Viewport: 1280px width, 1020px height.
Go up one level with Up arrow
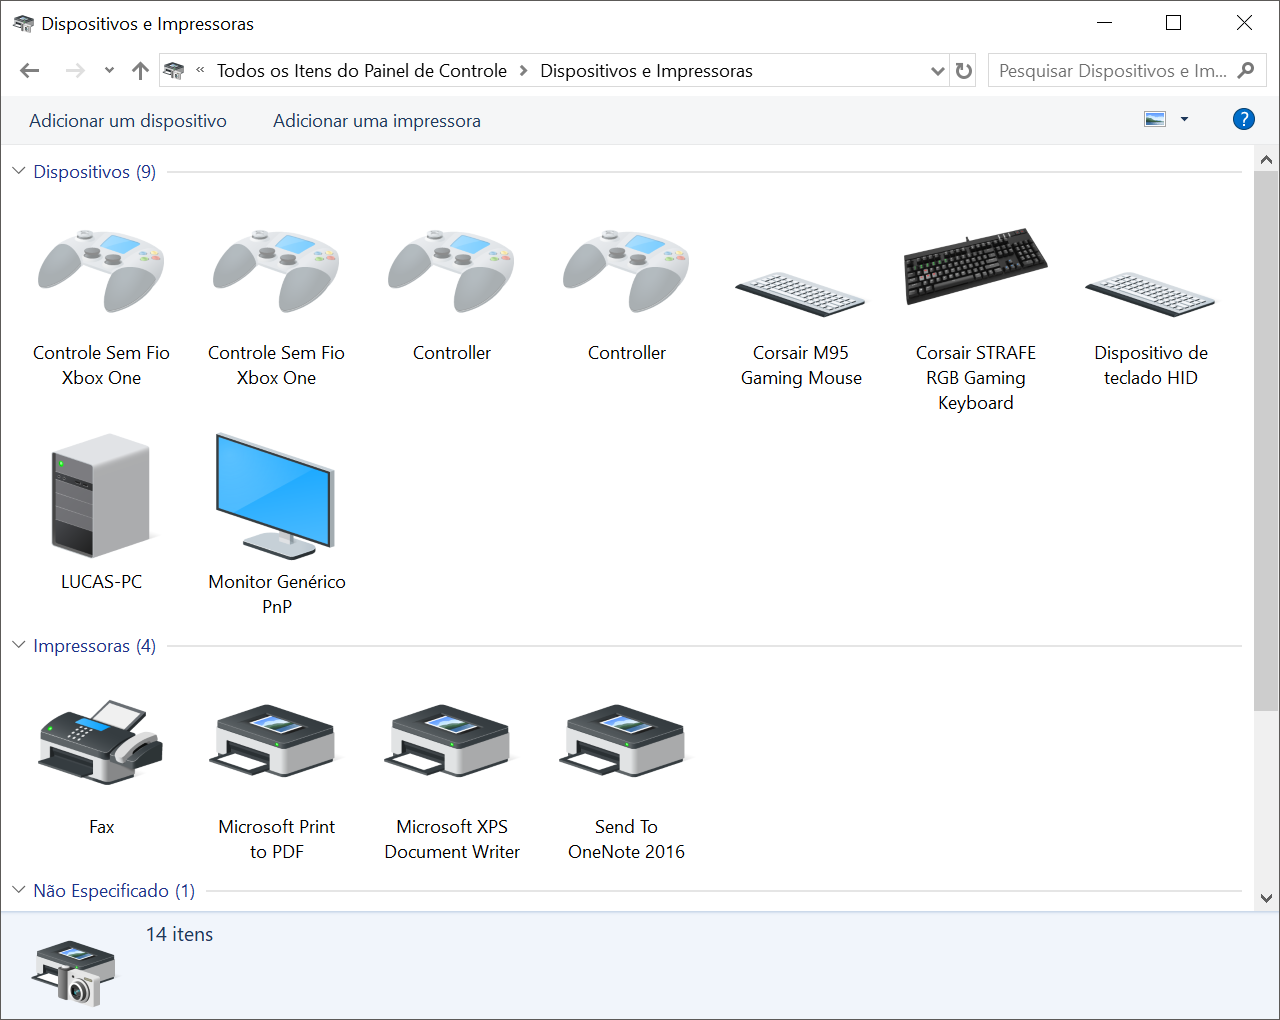tap(141, 70)
